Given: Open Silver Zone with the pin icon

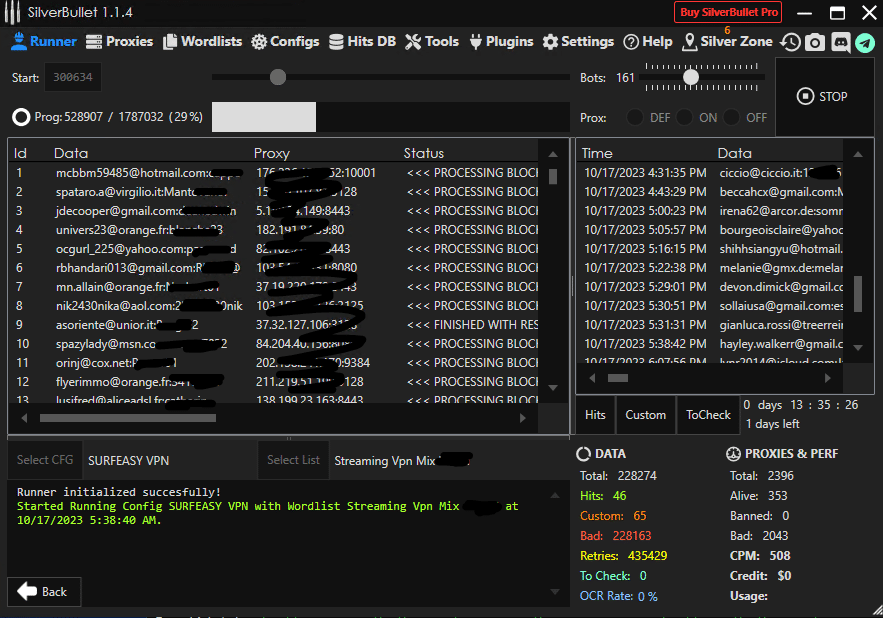Looking at the screenshot, I should point(690,42).
